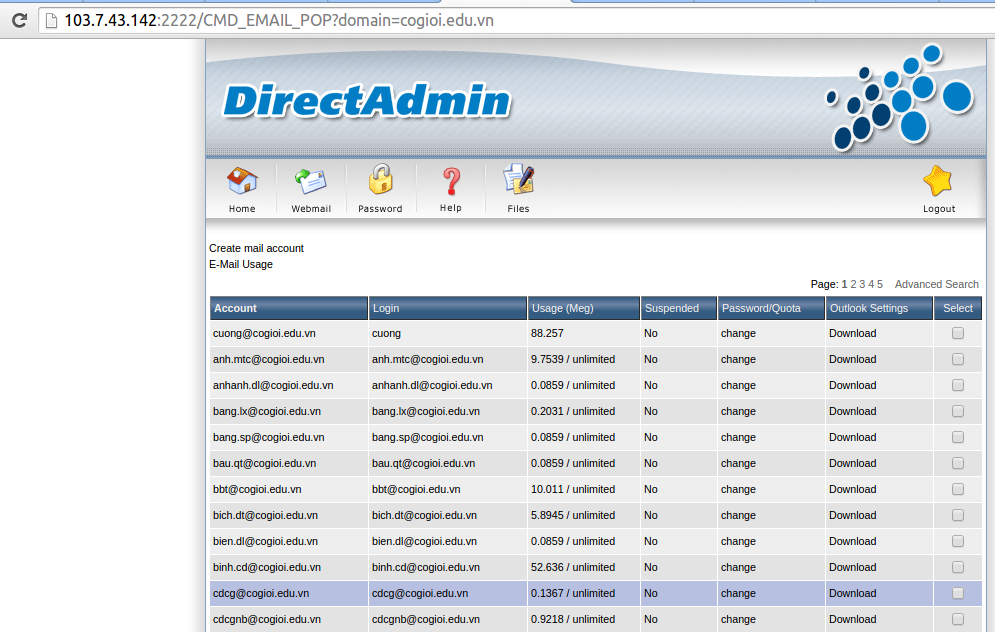This screenshot has width=995, height=632.
Task: Click the Logout star icon
Action: pyautogui.click(x=938, y=181)
